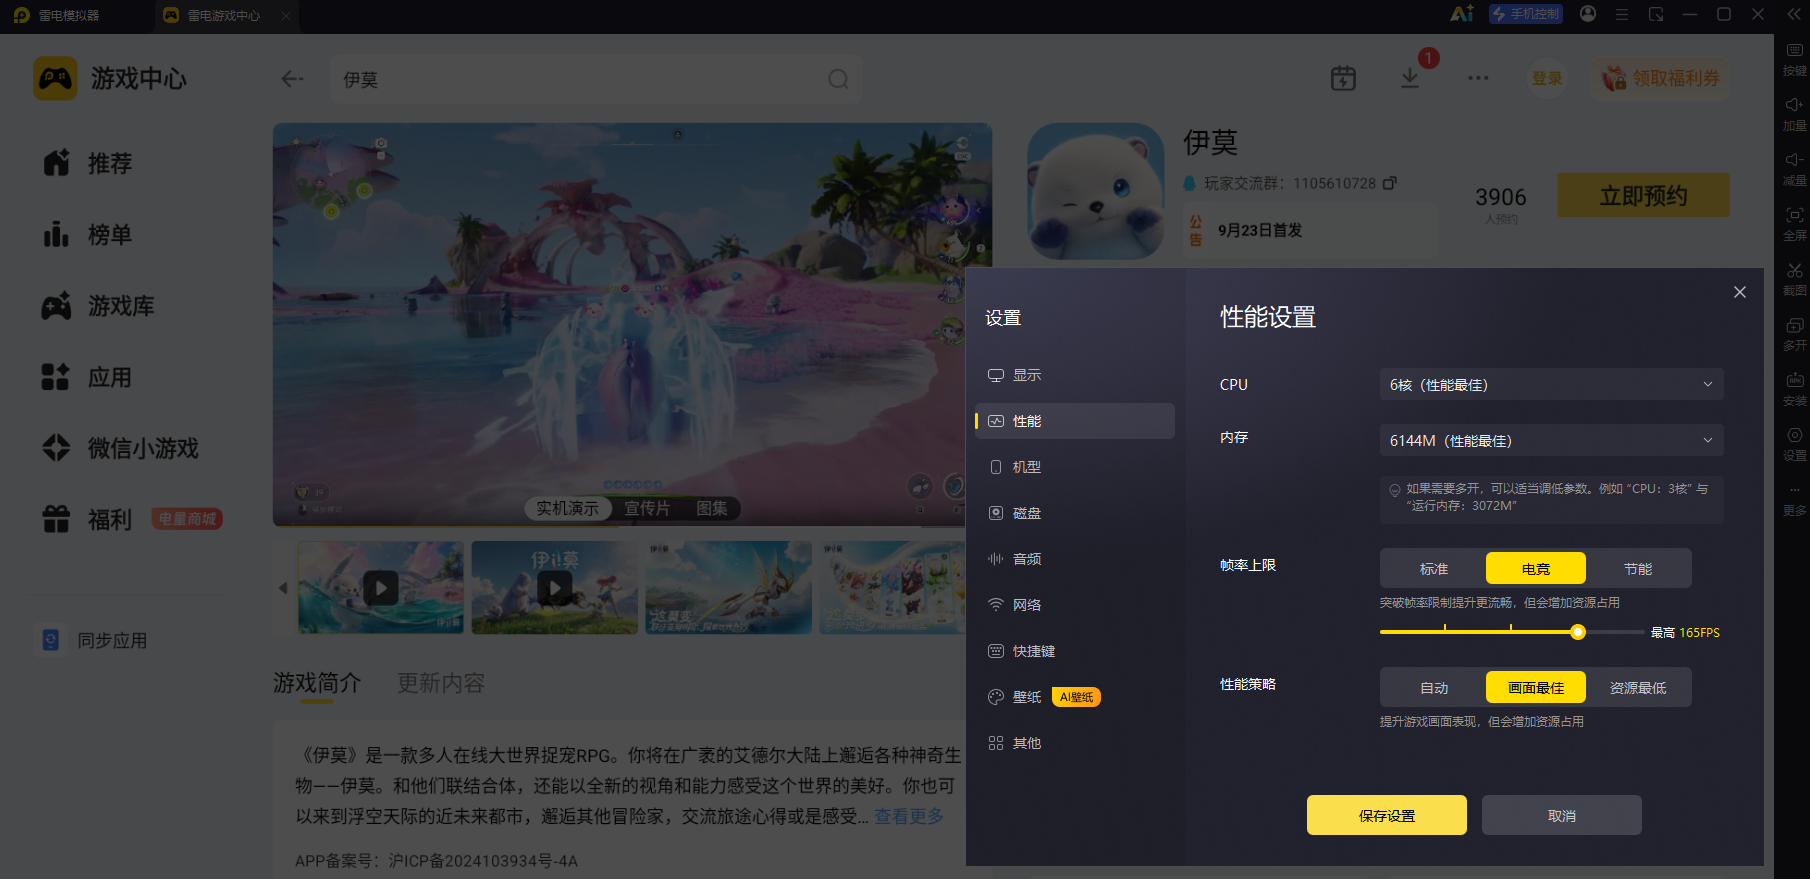Image resolution: width=1810 pixels, height=879 pixels.
Task: Switch media view to 宣传片
Action: click(647, 508)
